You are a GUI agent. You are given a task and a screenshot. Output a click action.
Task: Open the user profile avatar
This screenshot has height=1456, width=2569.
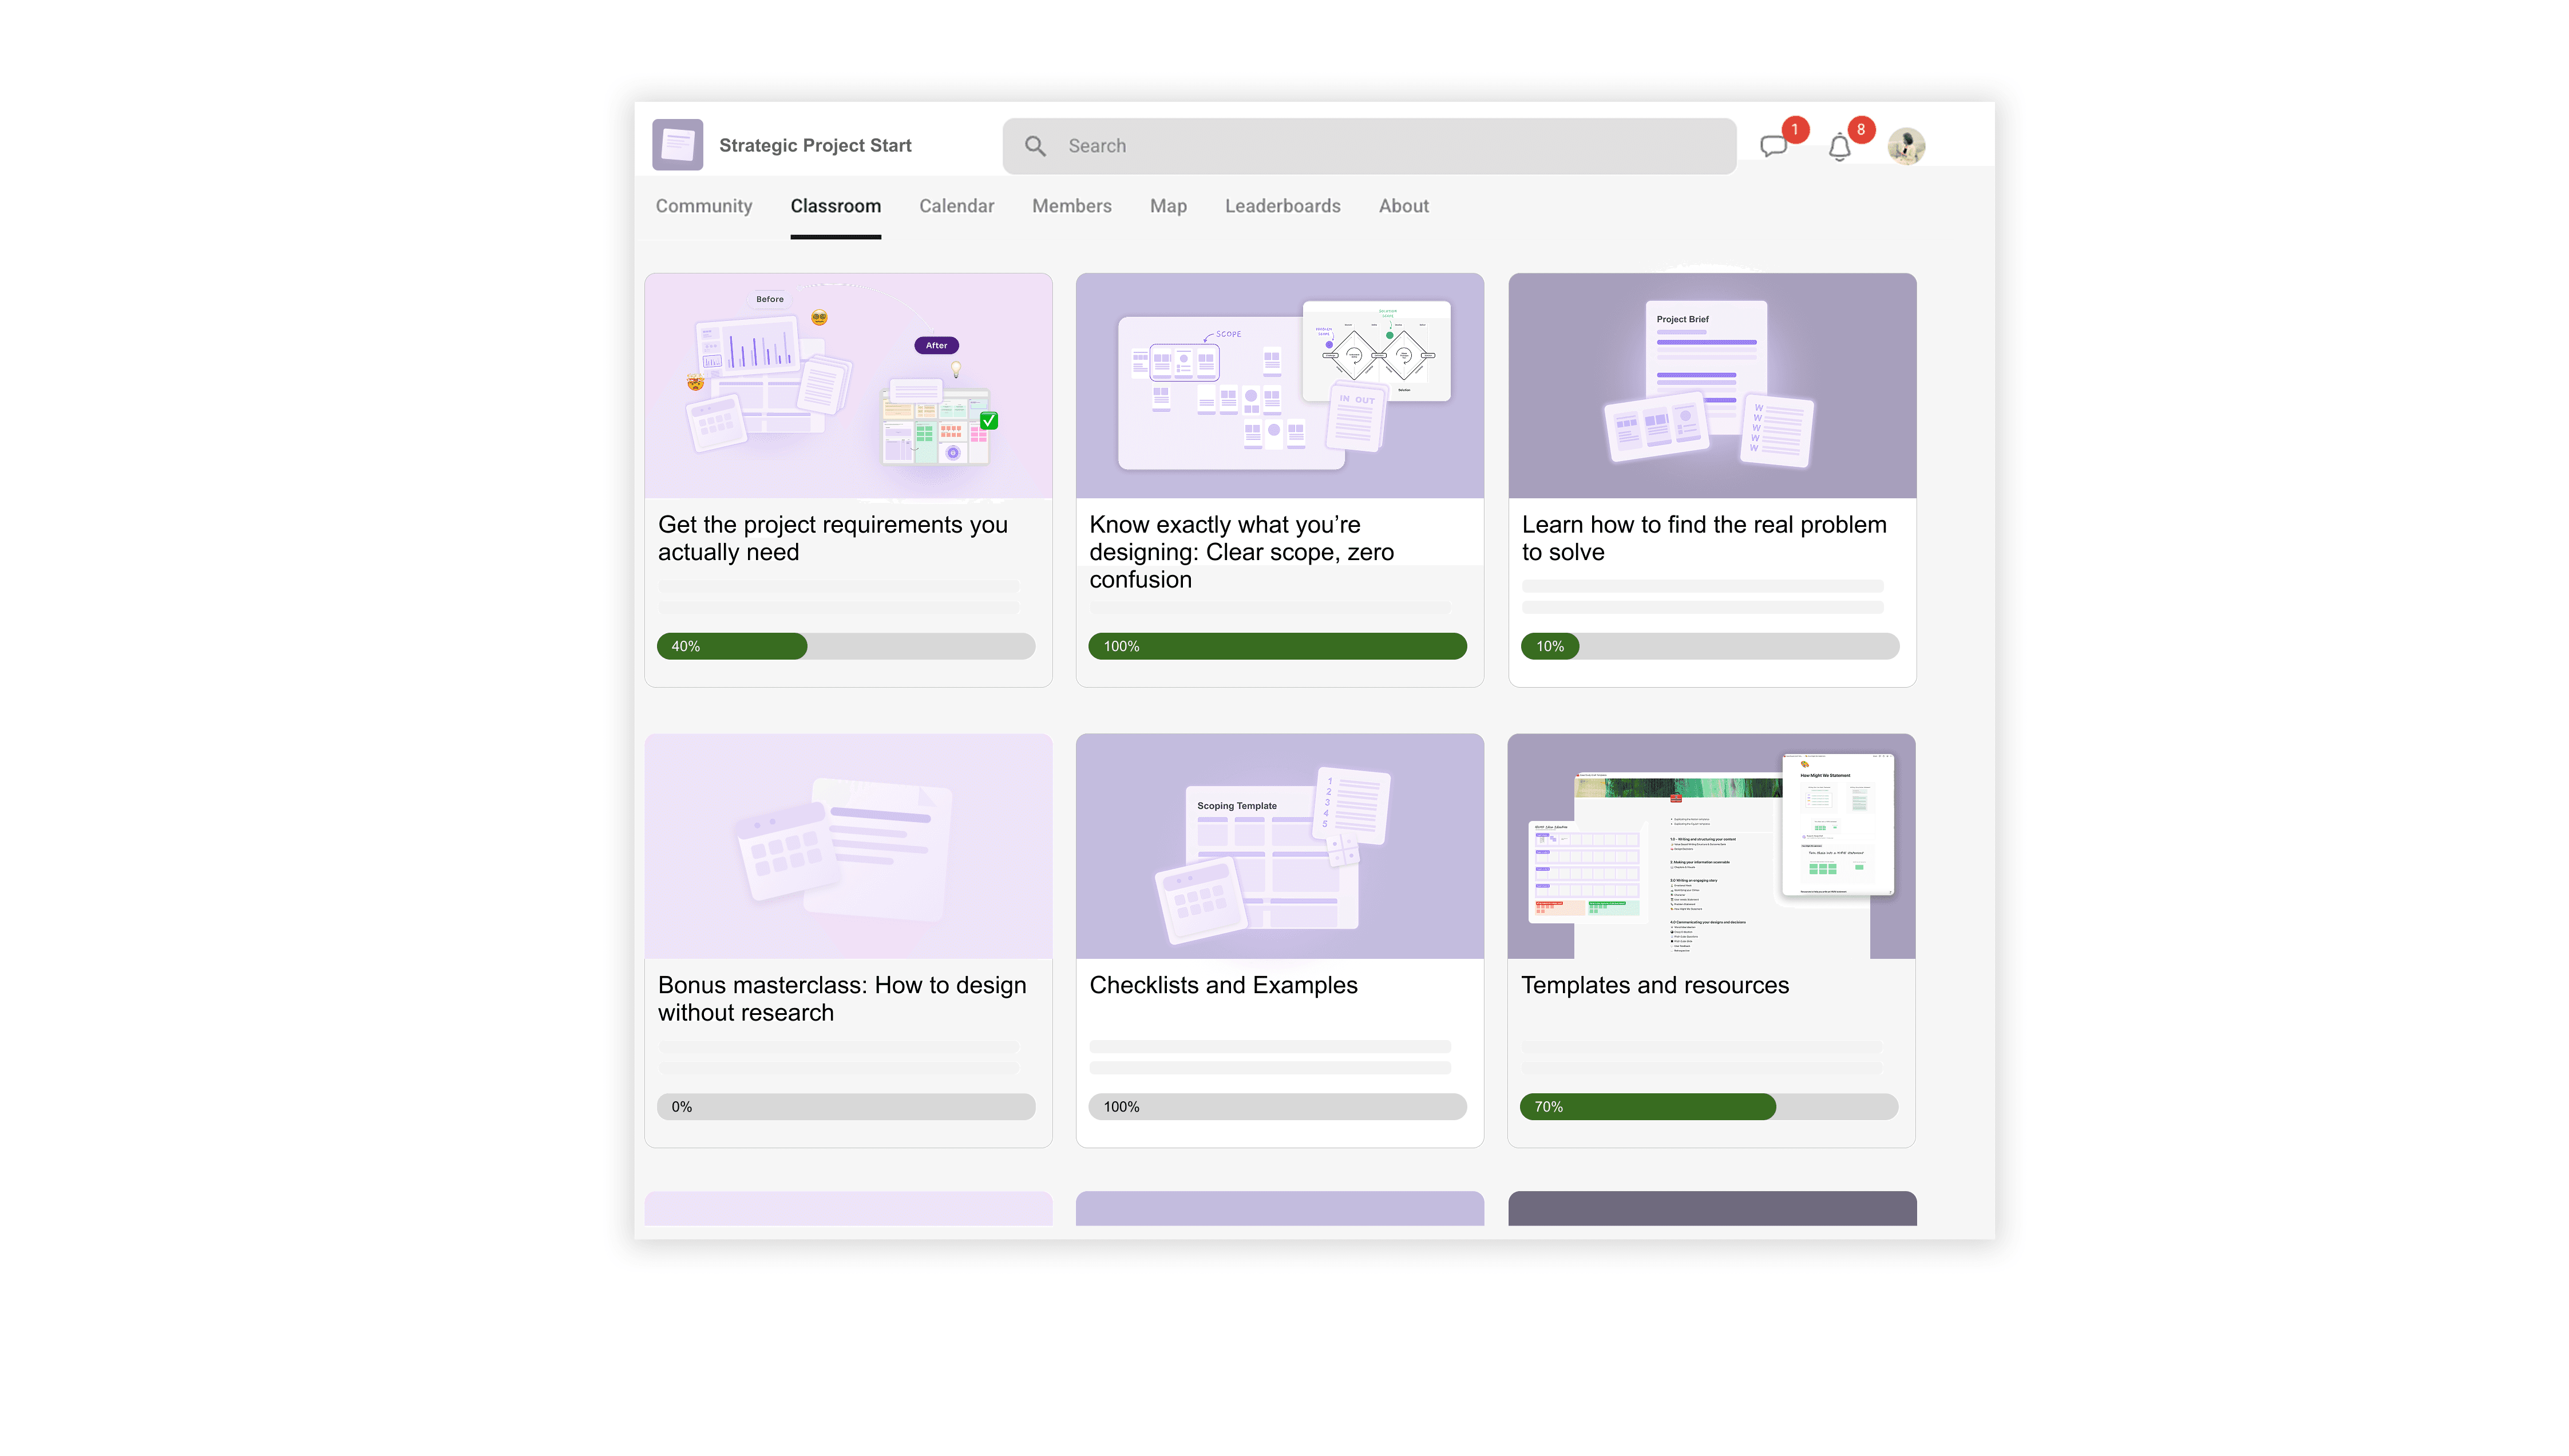[1906, 146]
